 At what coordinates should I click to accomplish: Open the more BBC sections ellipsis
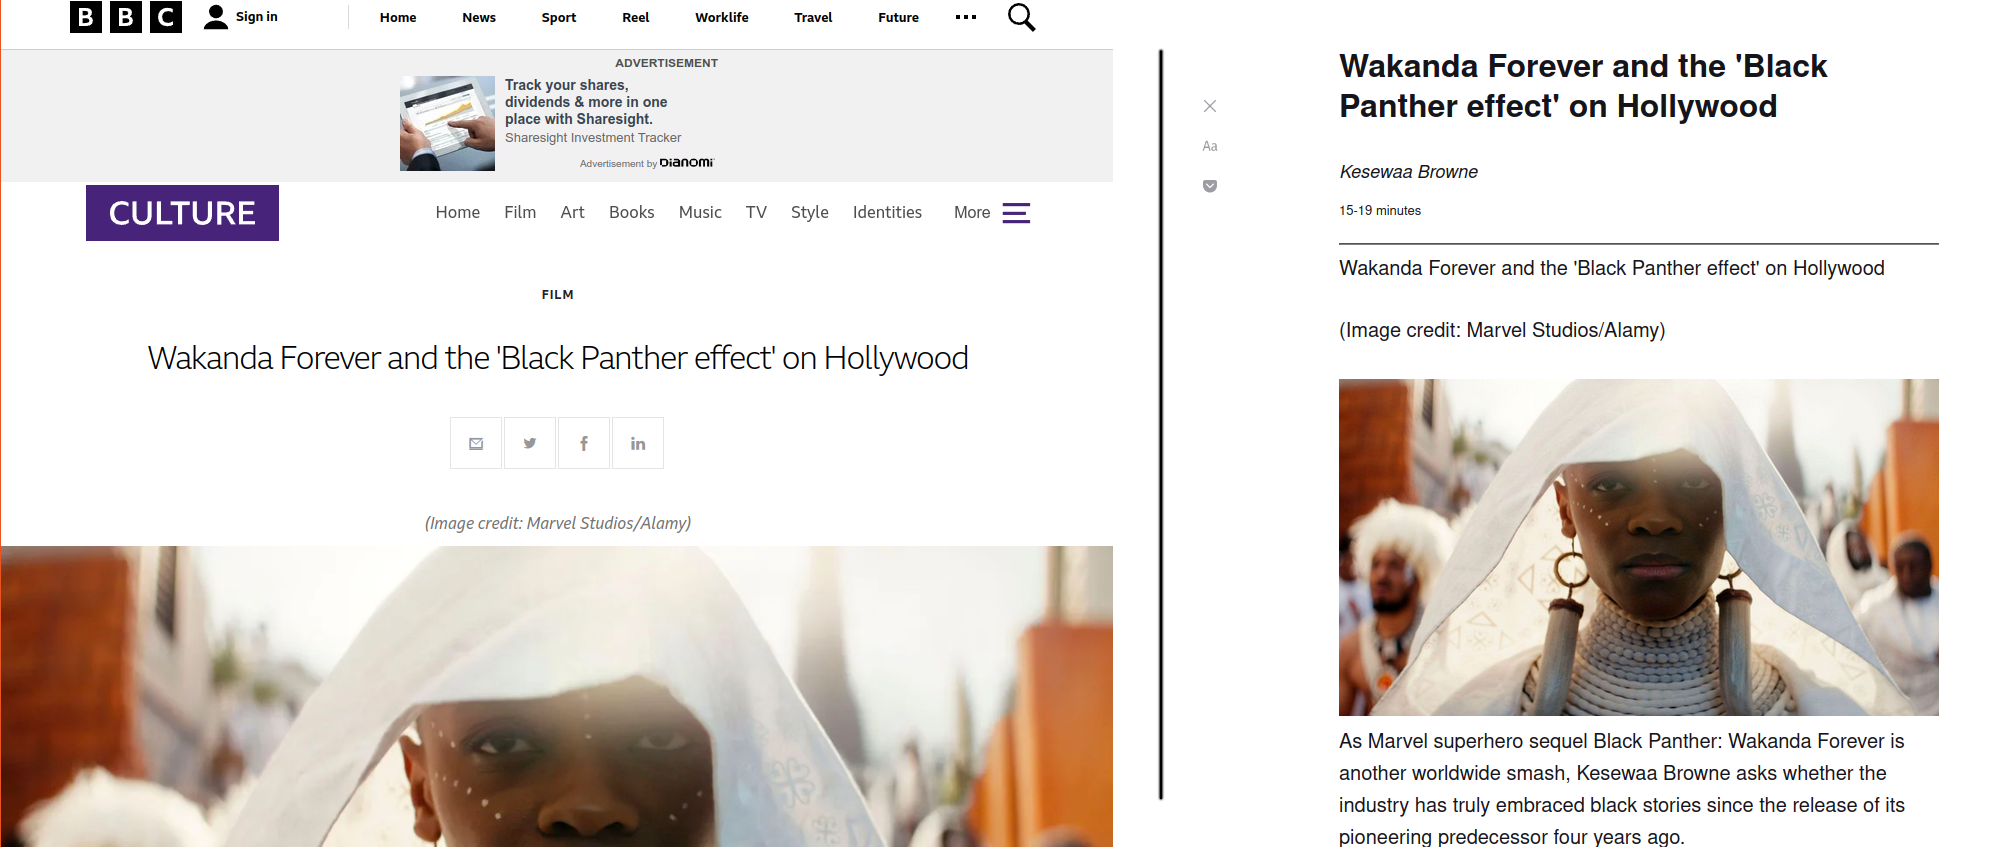click(966, 17)
